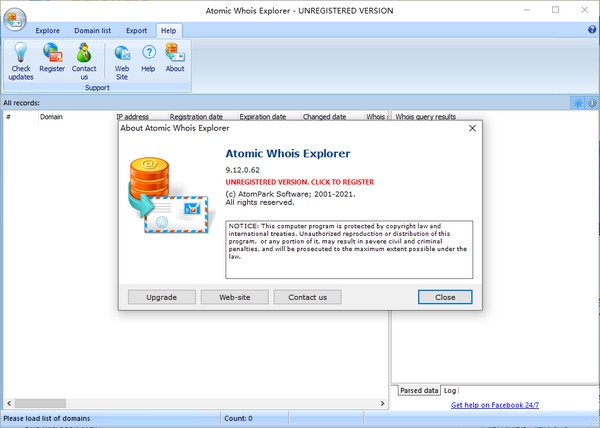Click Please load list of domains status text
Image resolution: width=600 pixels, height=428 pixels.
coord(47,418)
